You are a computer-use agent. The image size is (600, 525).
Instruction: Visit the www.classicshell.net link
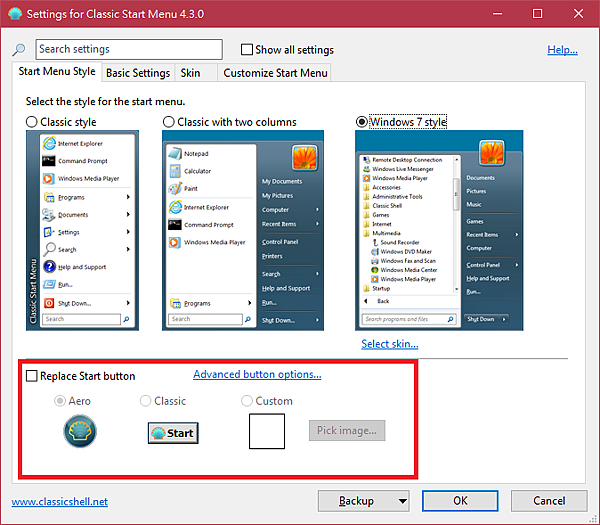click(x=60, y=502)
